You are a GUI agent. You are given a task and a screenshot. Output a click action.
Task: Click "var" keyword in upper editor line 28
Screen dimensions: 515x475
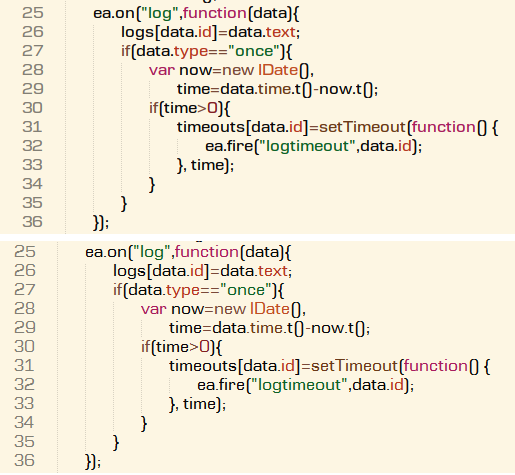[162, 70]
